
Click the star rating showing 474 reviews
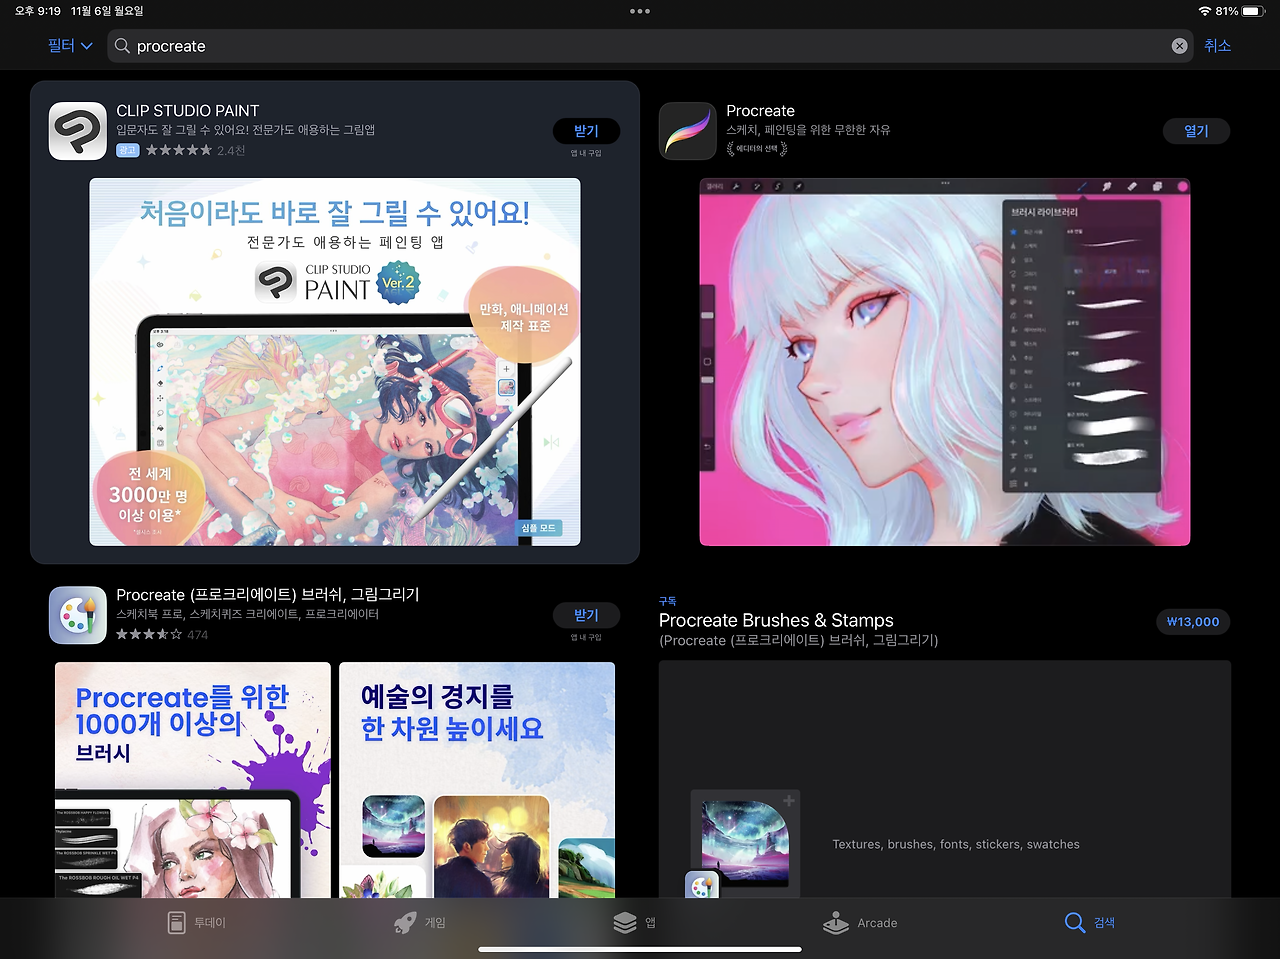click(x=149, y=634)
